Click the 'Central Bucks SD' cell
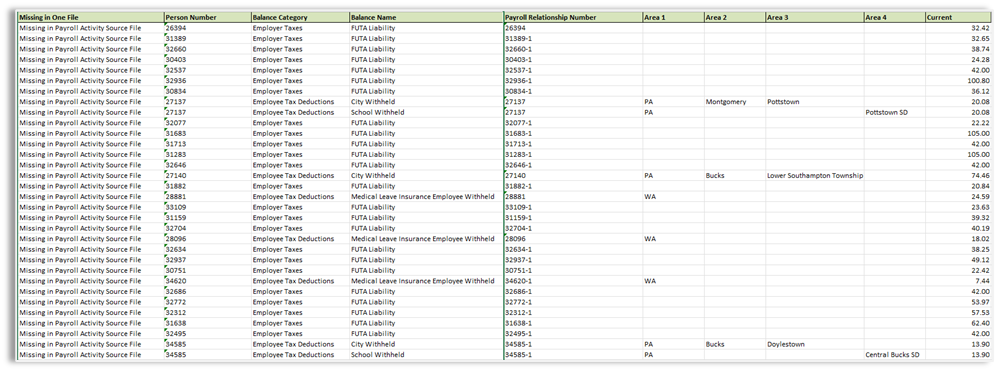 [x=894, y=354]
